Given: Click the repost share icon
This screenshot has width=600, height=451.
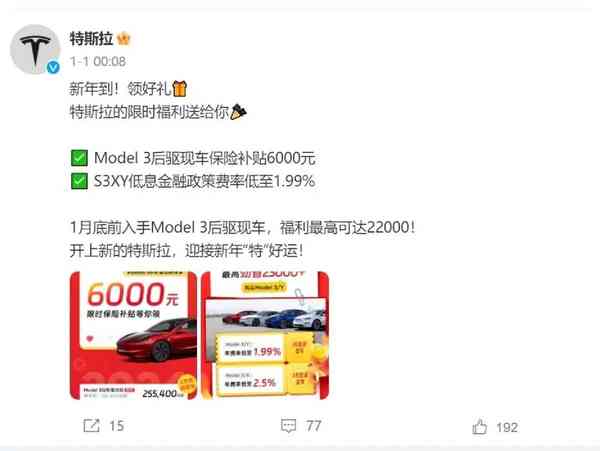Looking at the screenshot, I should [x=91, y=425].
